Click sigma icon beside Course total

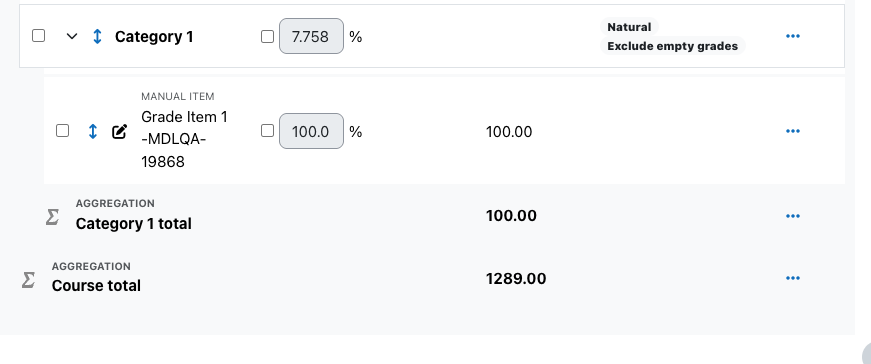click(28, 280)
